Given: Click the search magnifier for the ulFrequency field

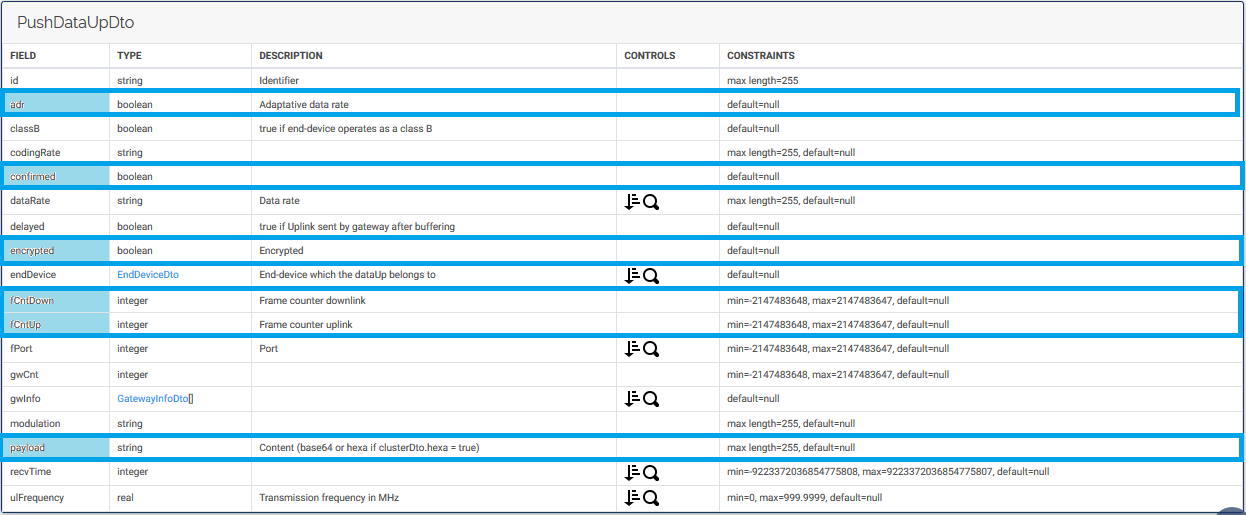Looking at the screenshot, I should (x=651, y=498).
